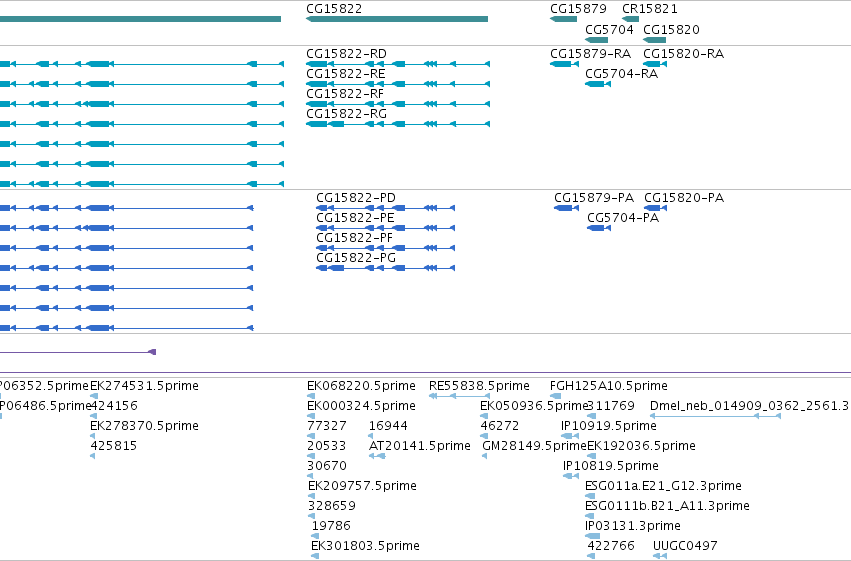
Task: Click the CG5704 gene label
Action: tap(609, 29)
